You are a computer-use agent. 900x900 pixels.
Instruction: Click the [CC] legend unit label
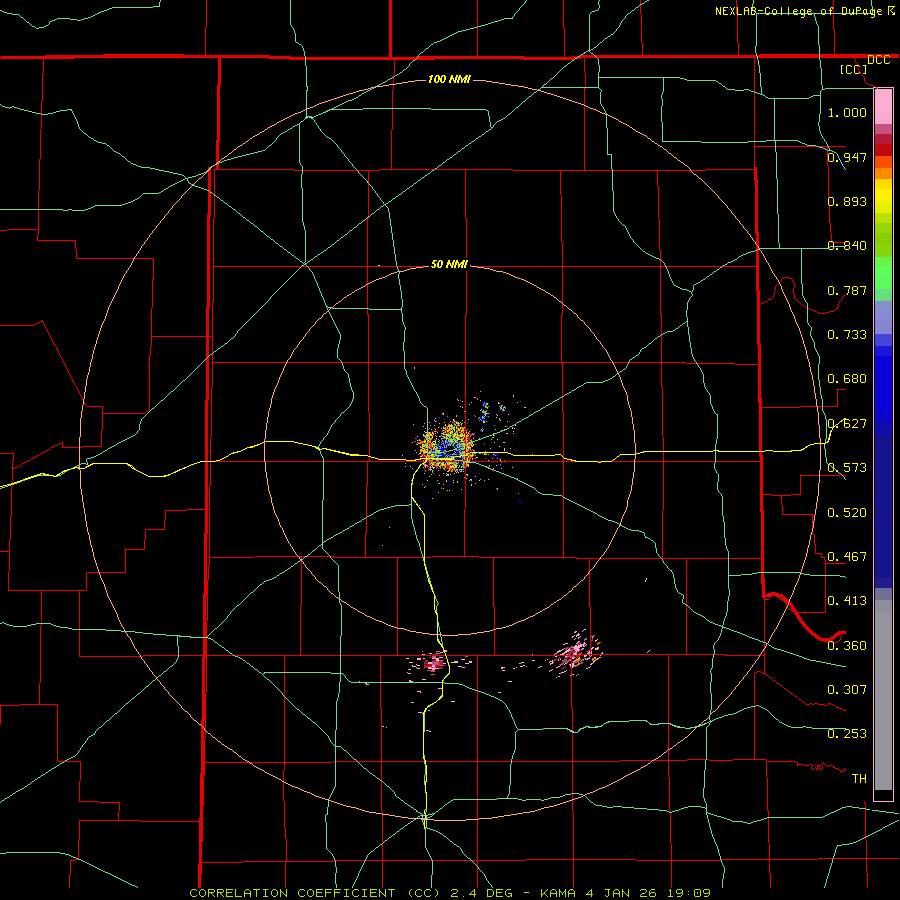coord(854,69)
